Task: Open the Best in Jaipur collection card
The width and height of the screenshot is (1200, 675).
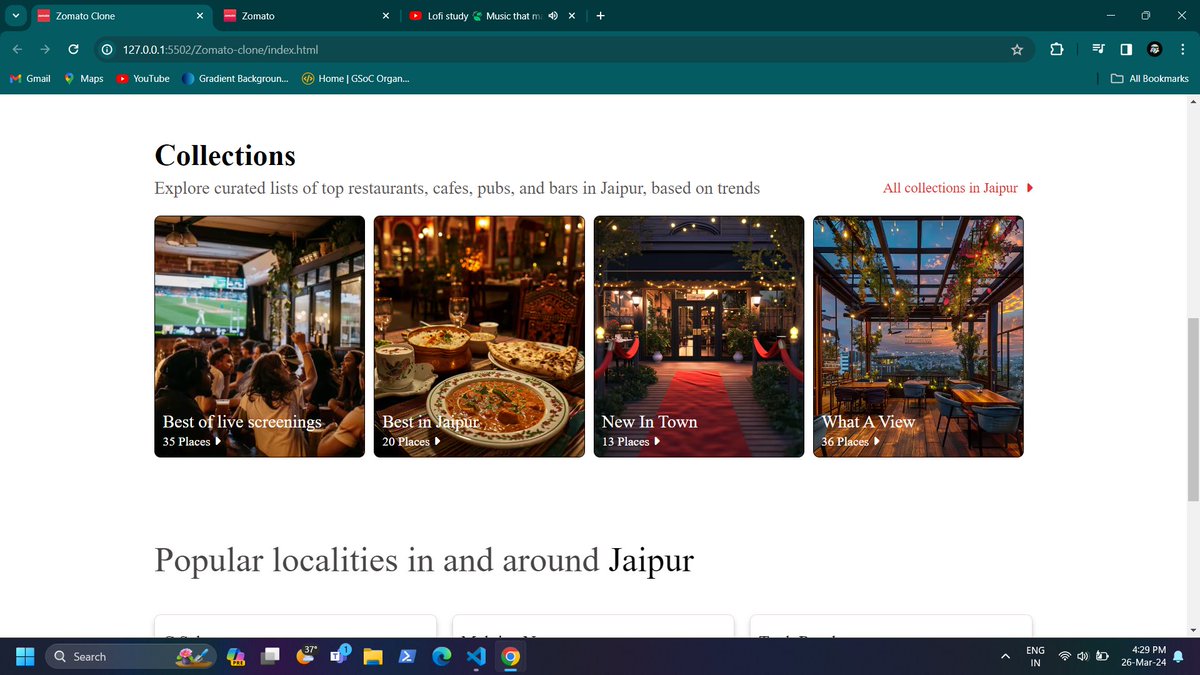Action: tap(479, 337)
